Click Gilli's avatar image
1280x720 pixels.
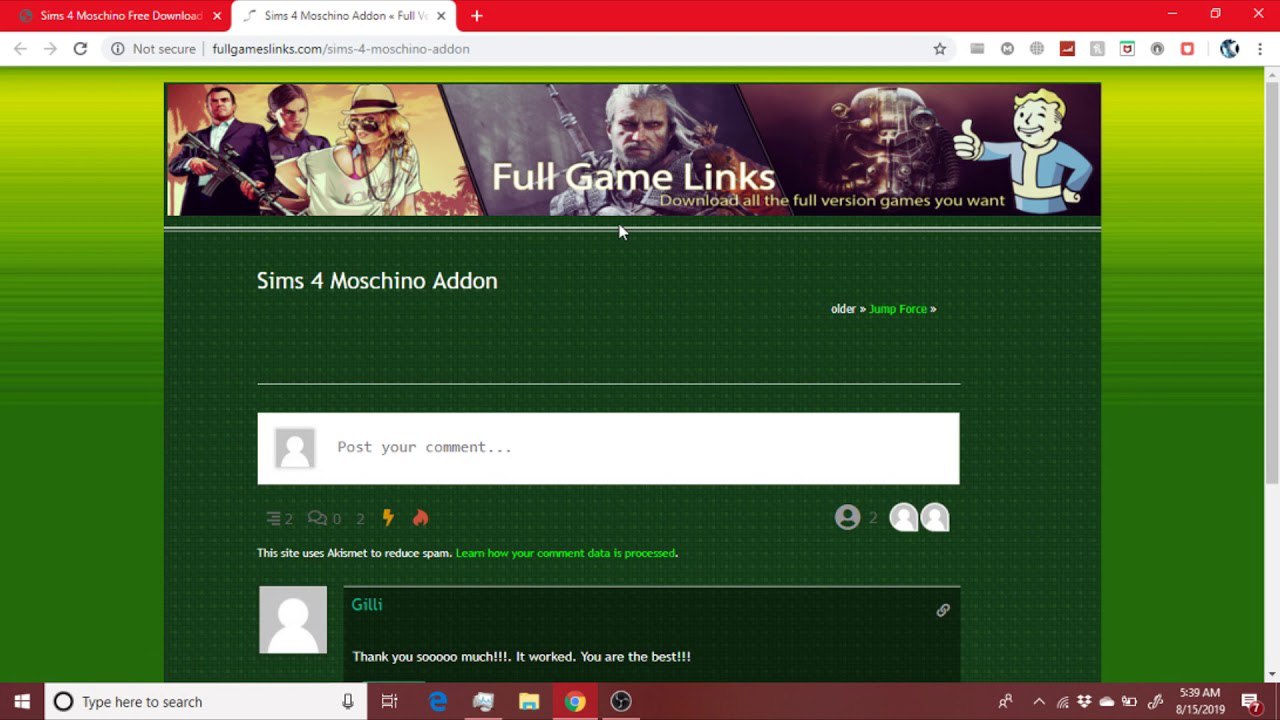(293, 620)
